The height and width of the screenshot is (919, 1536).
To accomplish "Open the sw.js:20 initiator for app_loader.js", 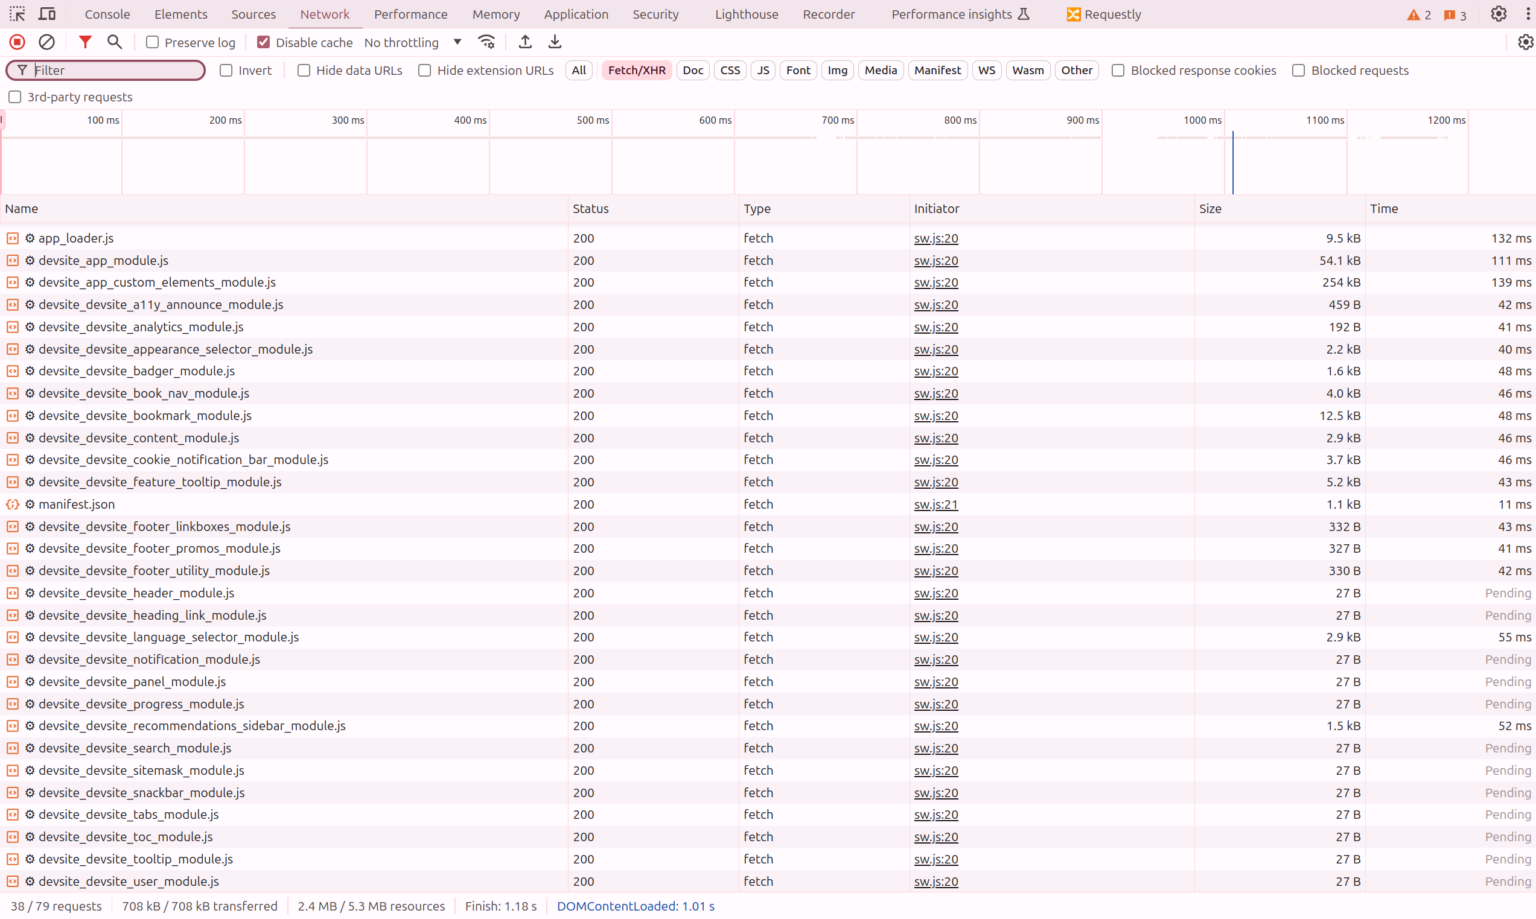I will [935, 238].
